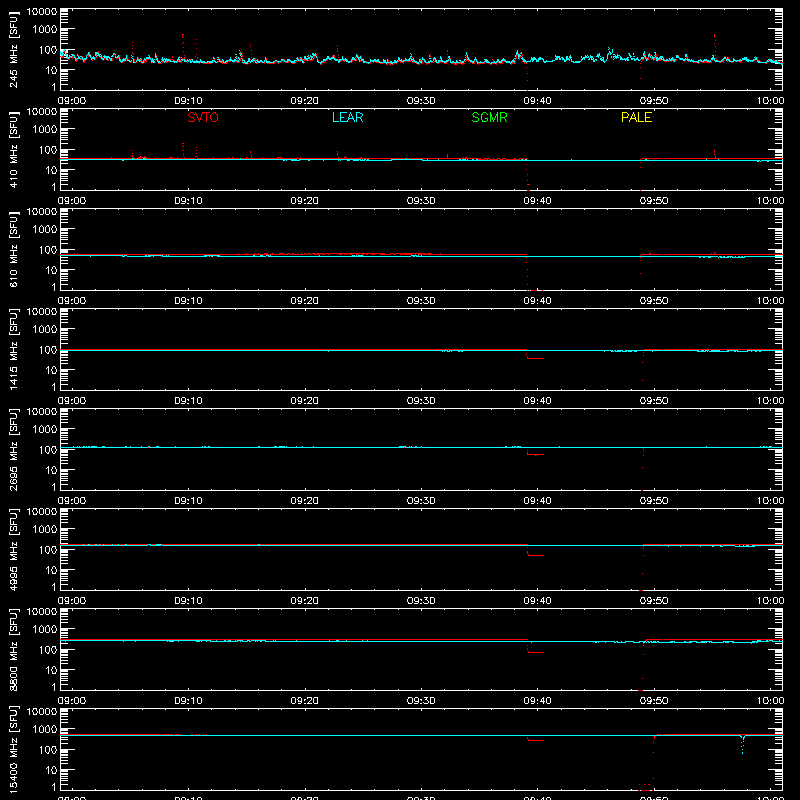Click 09:40 label under the 2695 MHz plot

pyautogui.click(x=537, y=501)
